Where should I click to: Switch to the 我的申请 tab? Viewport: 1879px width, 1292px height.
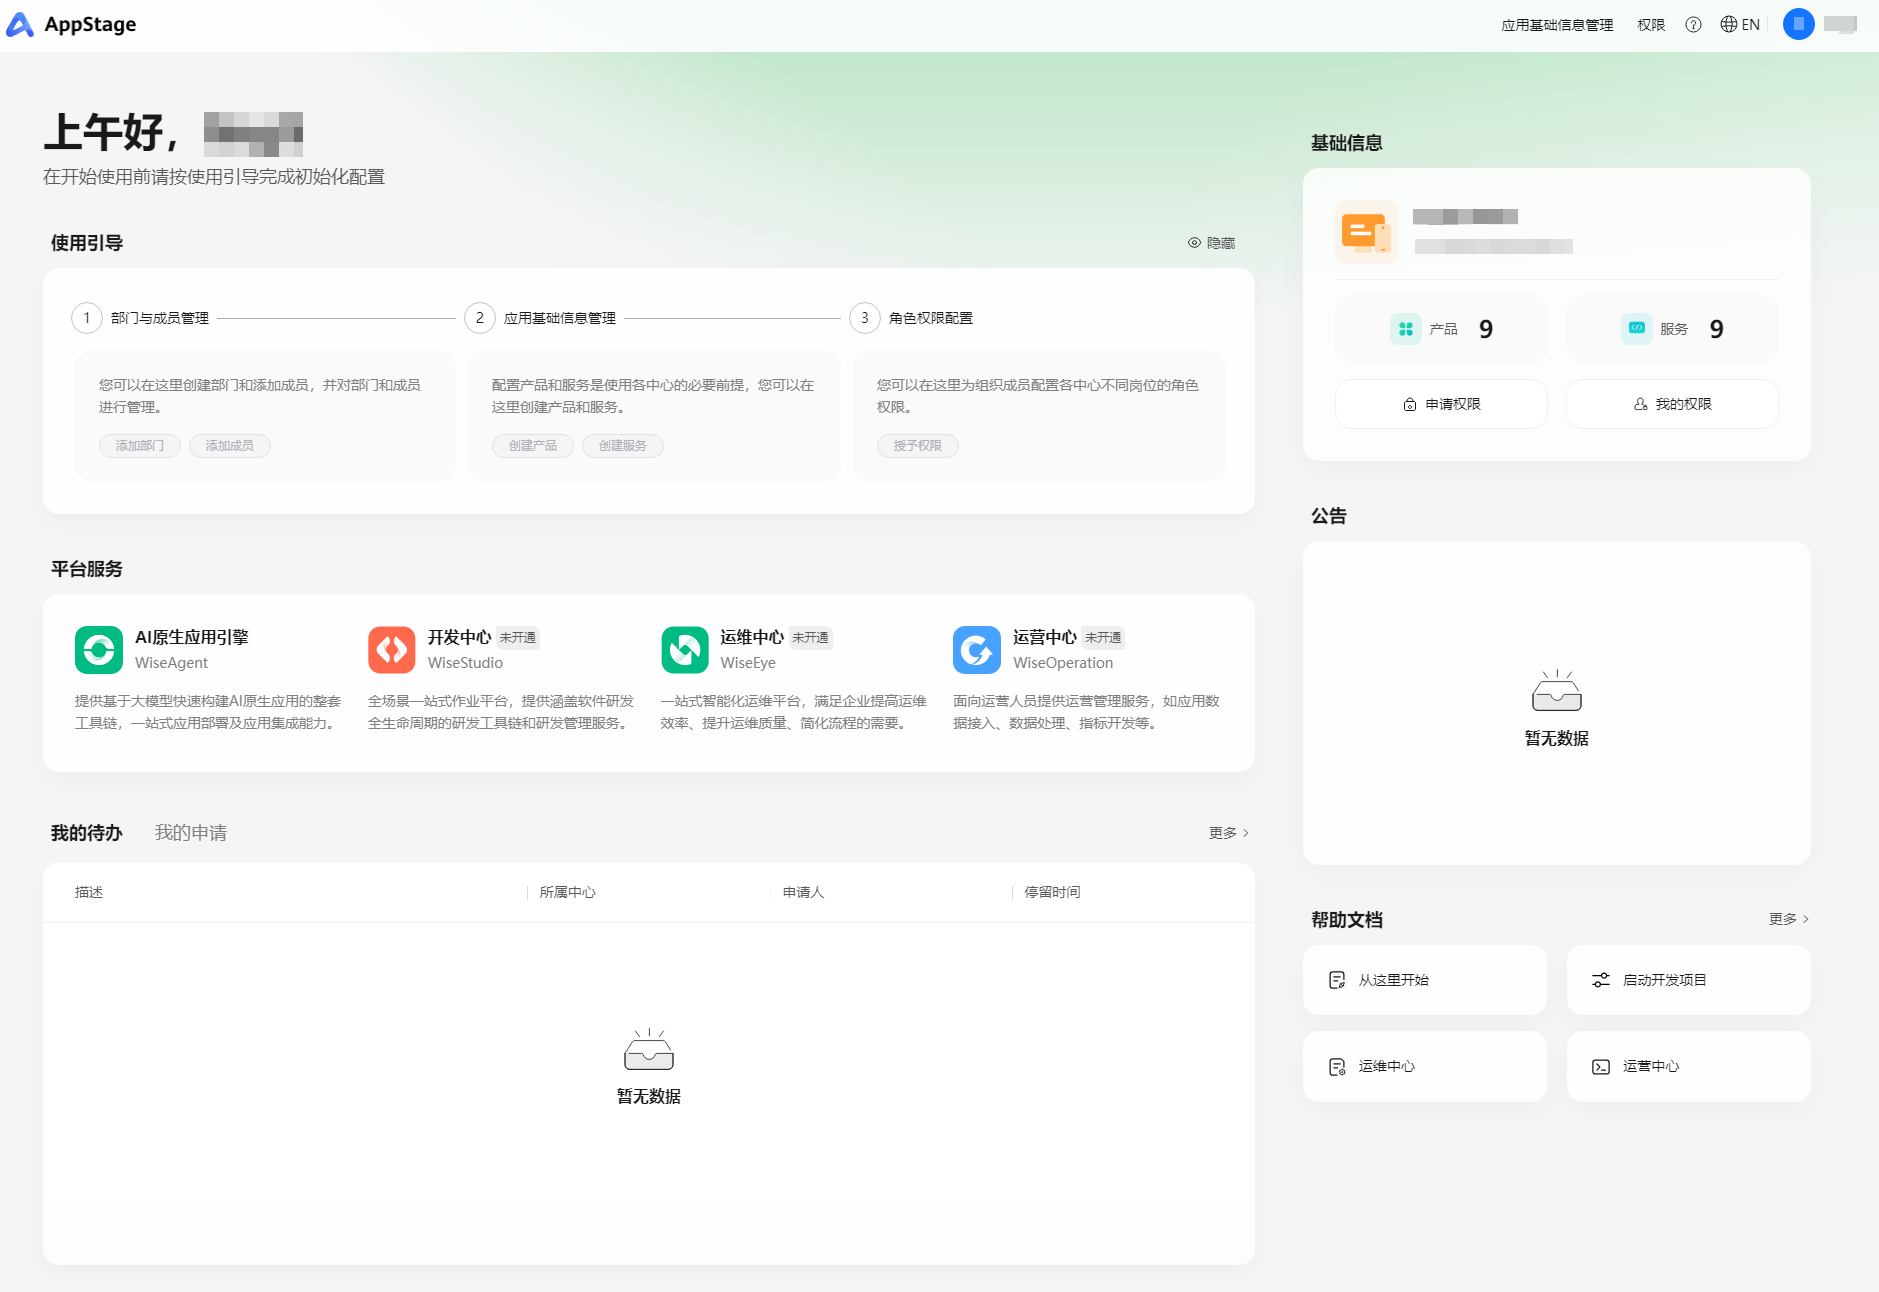190,833
